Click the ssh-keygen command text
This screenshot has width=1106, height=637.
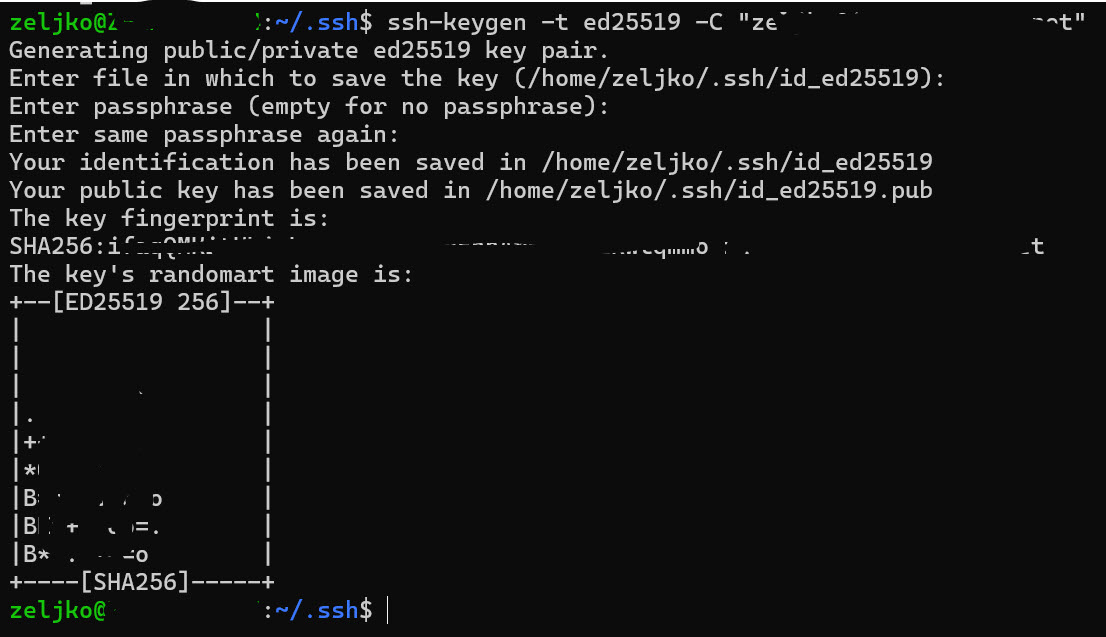(456, 23)
